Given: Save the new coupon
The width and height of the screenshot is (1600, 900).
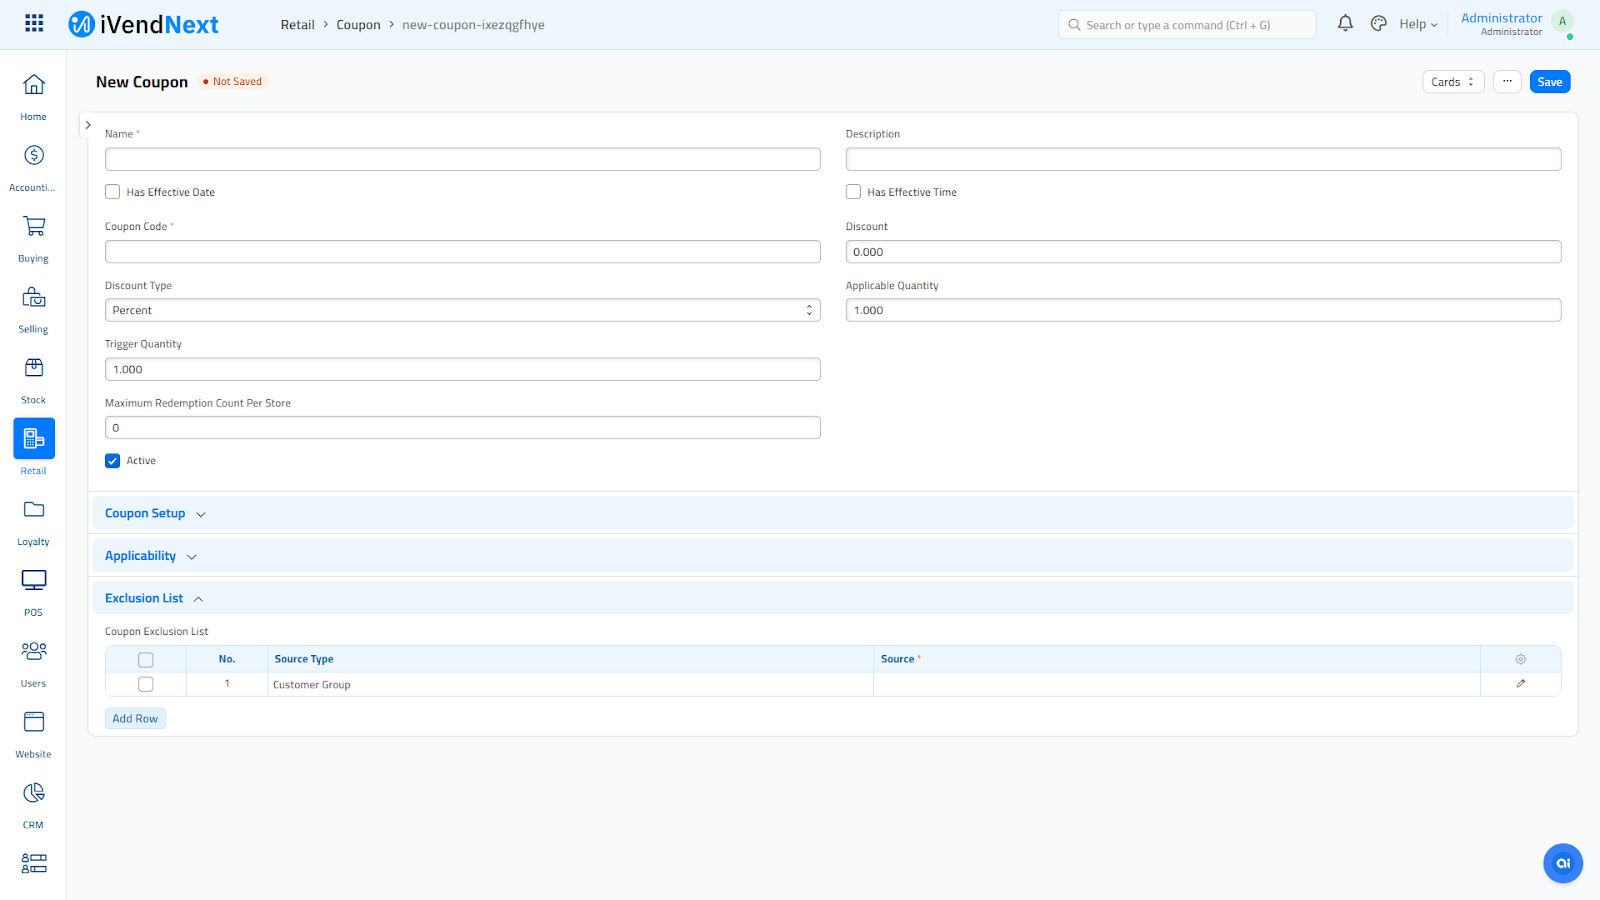Looking at the screenshot, I should point(1549,82).
